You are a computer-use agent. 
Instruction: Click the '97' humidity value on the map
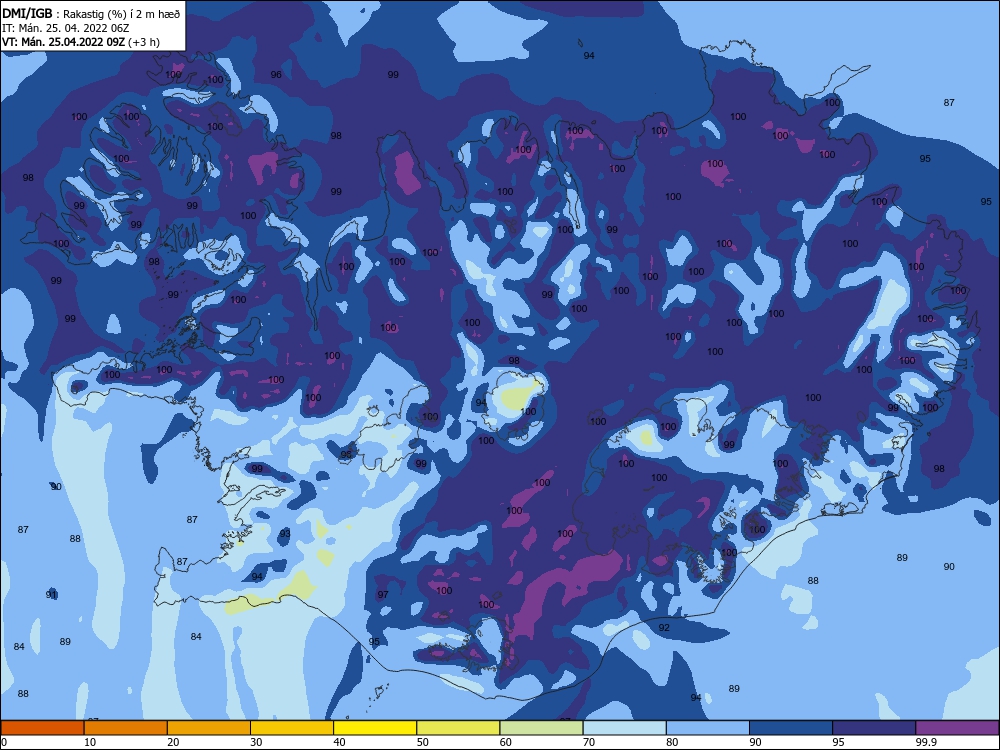click(383, 594)
